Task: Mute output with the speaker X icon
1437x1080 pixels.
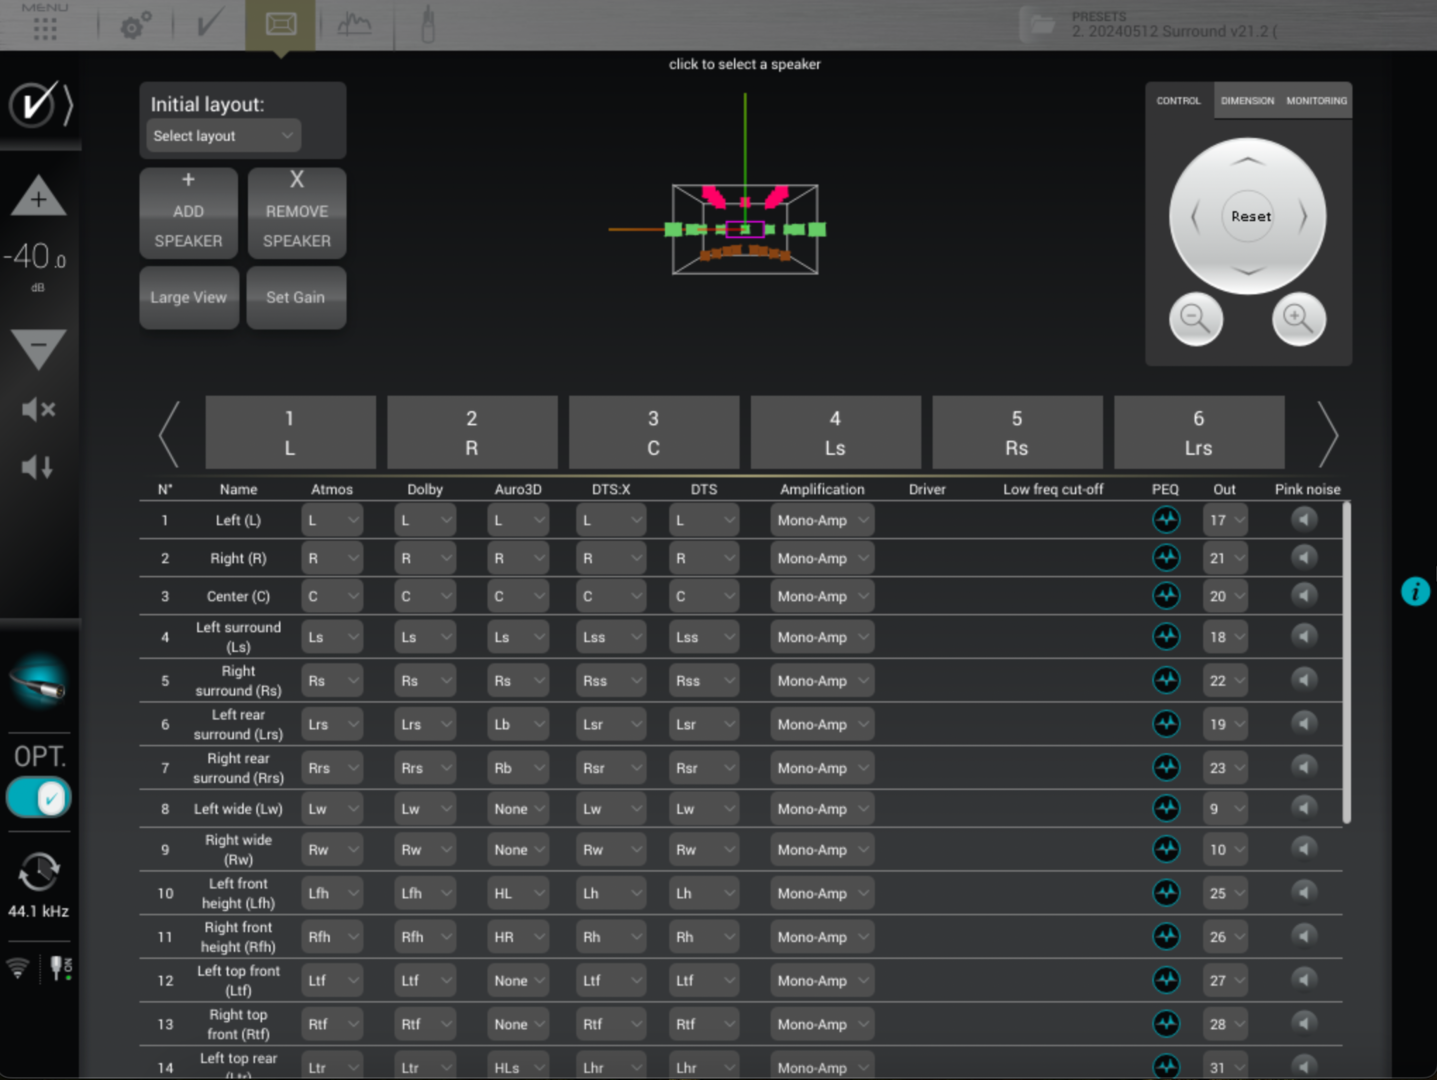Action: (38, 409)
